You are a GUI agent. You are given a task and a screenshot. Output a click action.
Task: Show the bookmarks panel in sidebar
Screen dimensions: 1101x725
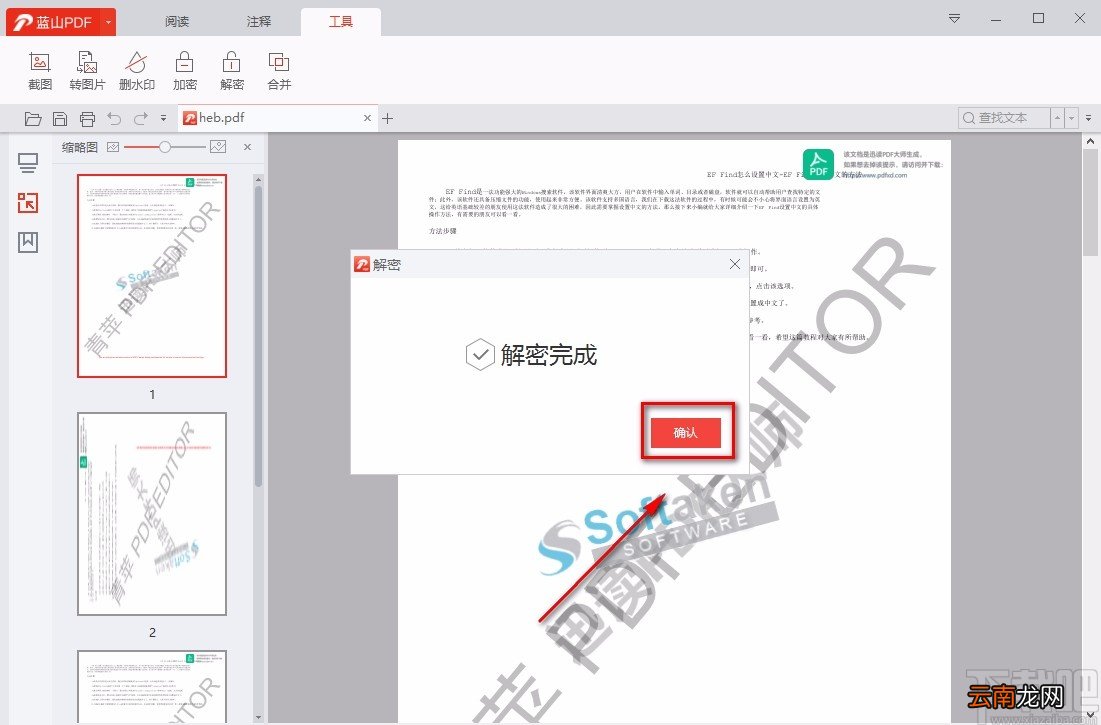click(x=28, y=242)
